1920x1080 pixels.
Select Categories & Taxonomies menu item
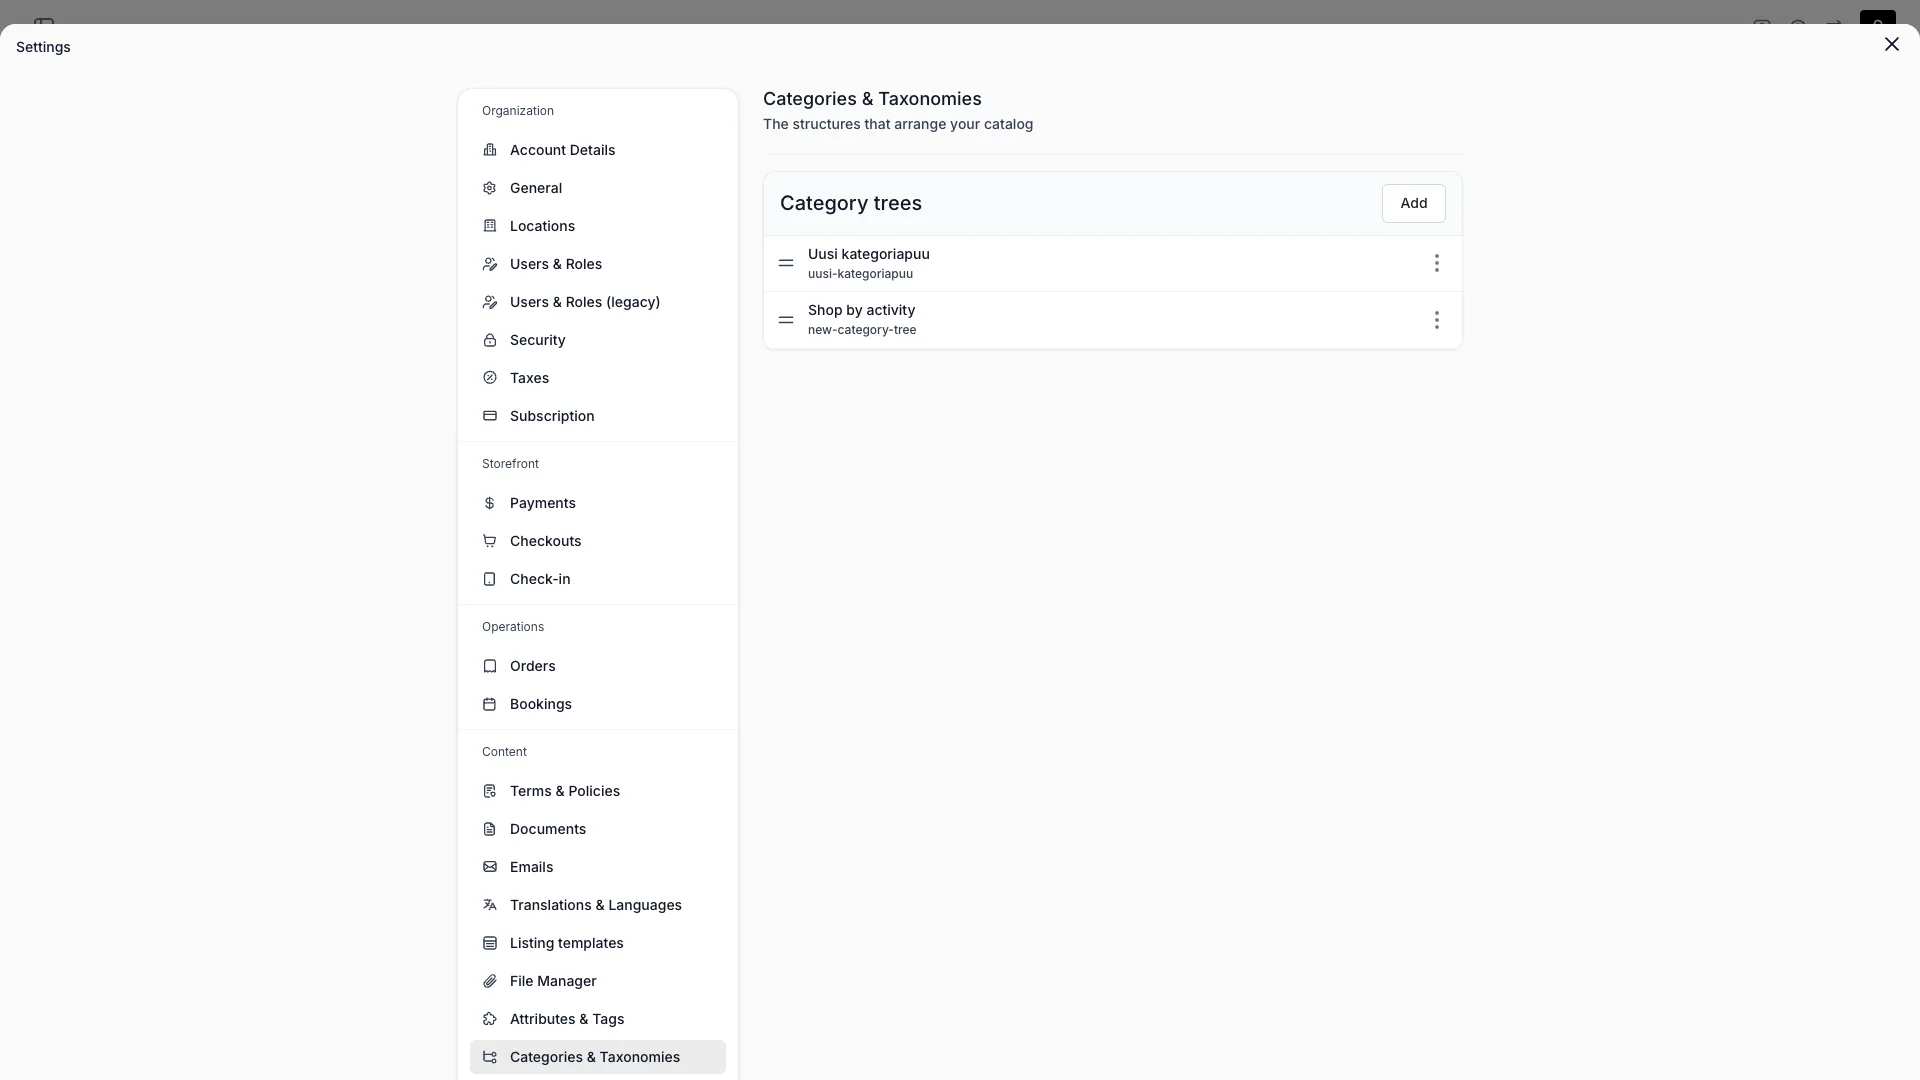(598, 1057)
